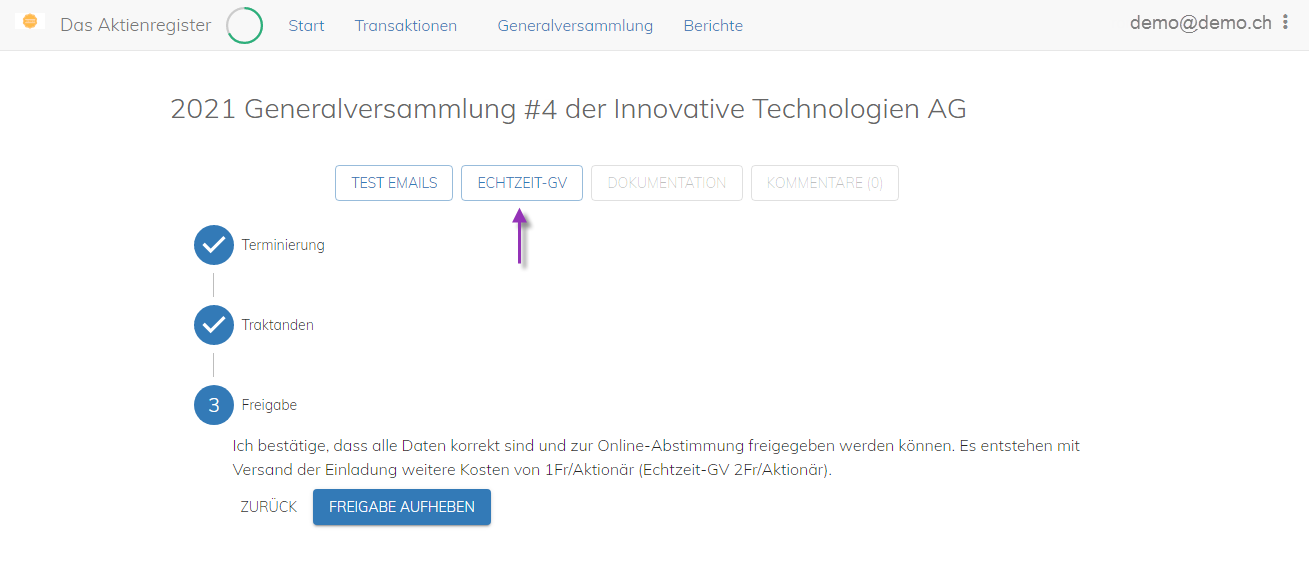Open the ECHTZEIT-GV button
Viewport: 1309px width, 567px height.
point(522,183)
